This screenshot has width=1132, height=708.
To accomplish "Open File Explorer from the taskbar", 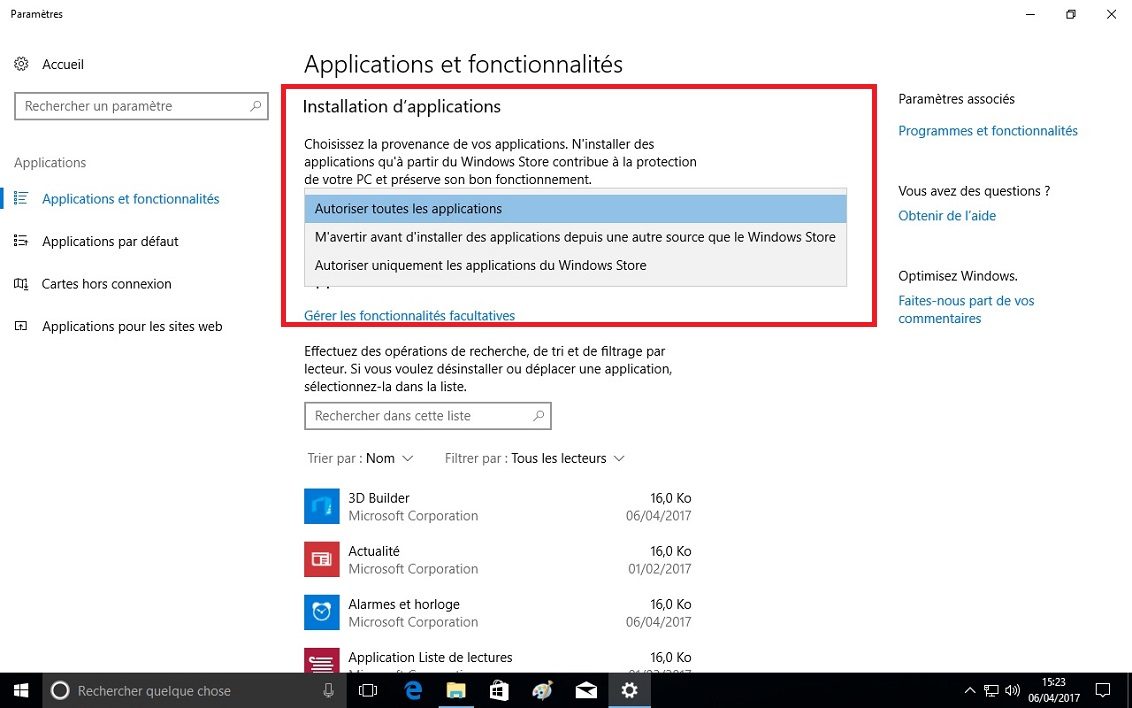I will 456,690.
